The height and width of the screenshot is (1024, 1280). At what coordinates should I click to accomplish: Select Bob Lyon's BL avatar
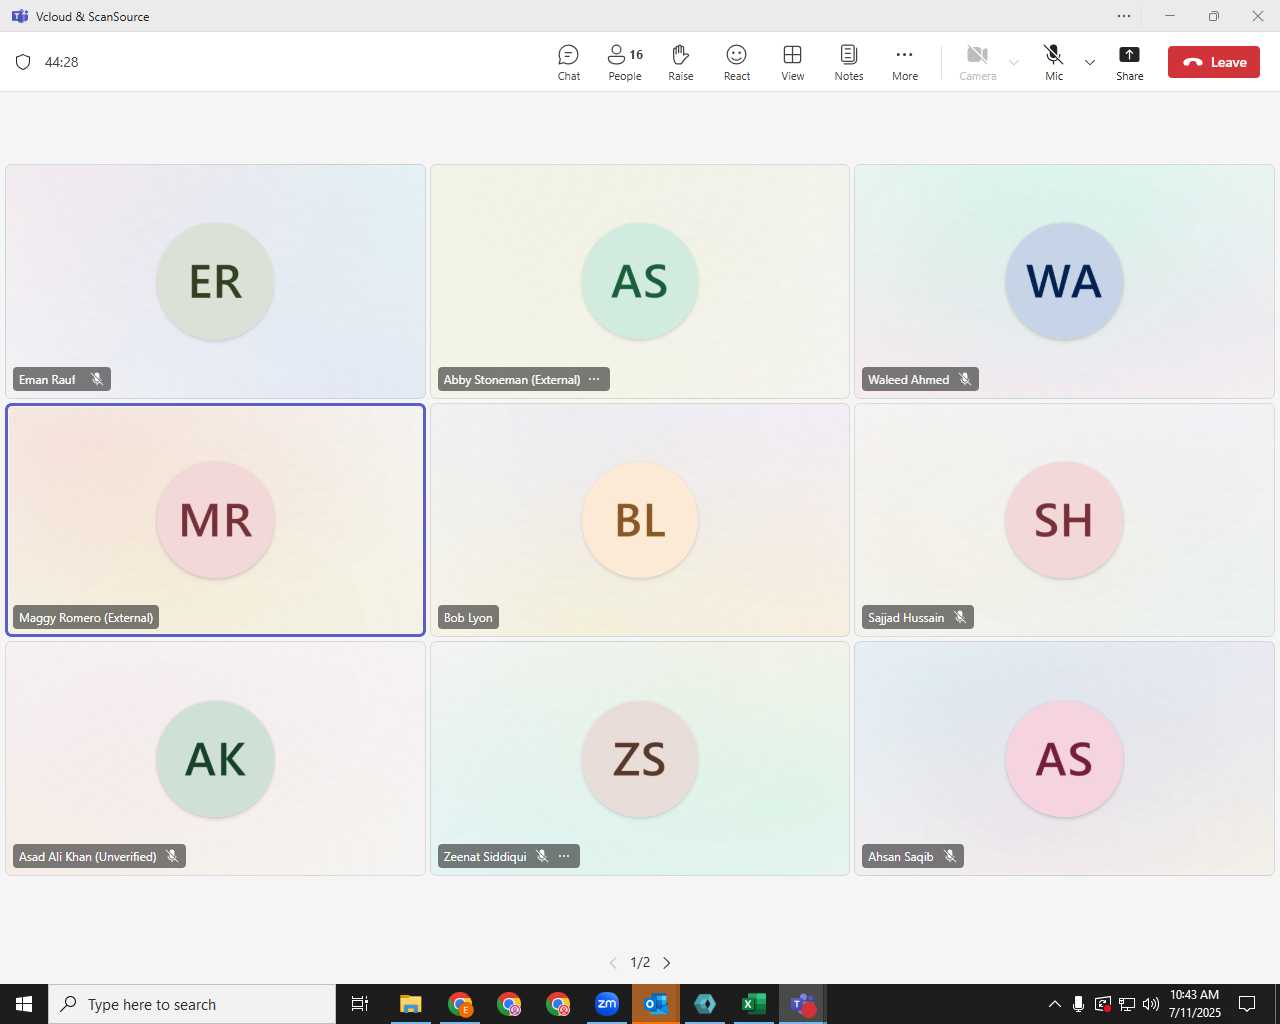pyautogui.click(x=640, y=520)
